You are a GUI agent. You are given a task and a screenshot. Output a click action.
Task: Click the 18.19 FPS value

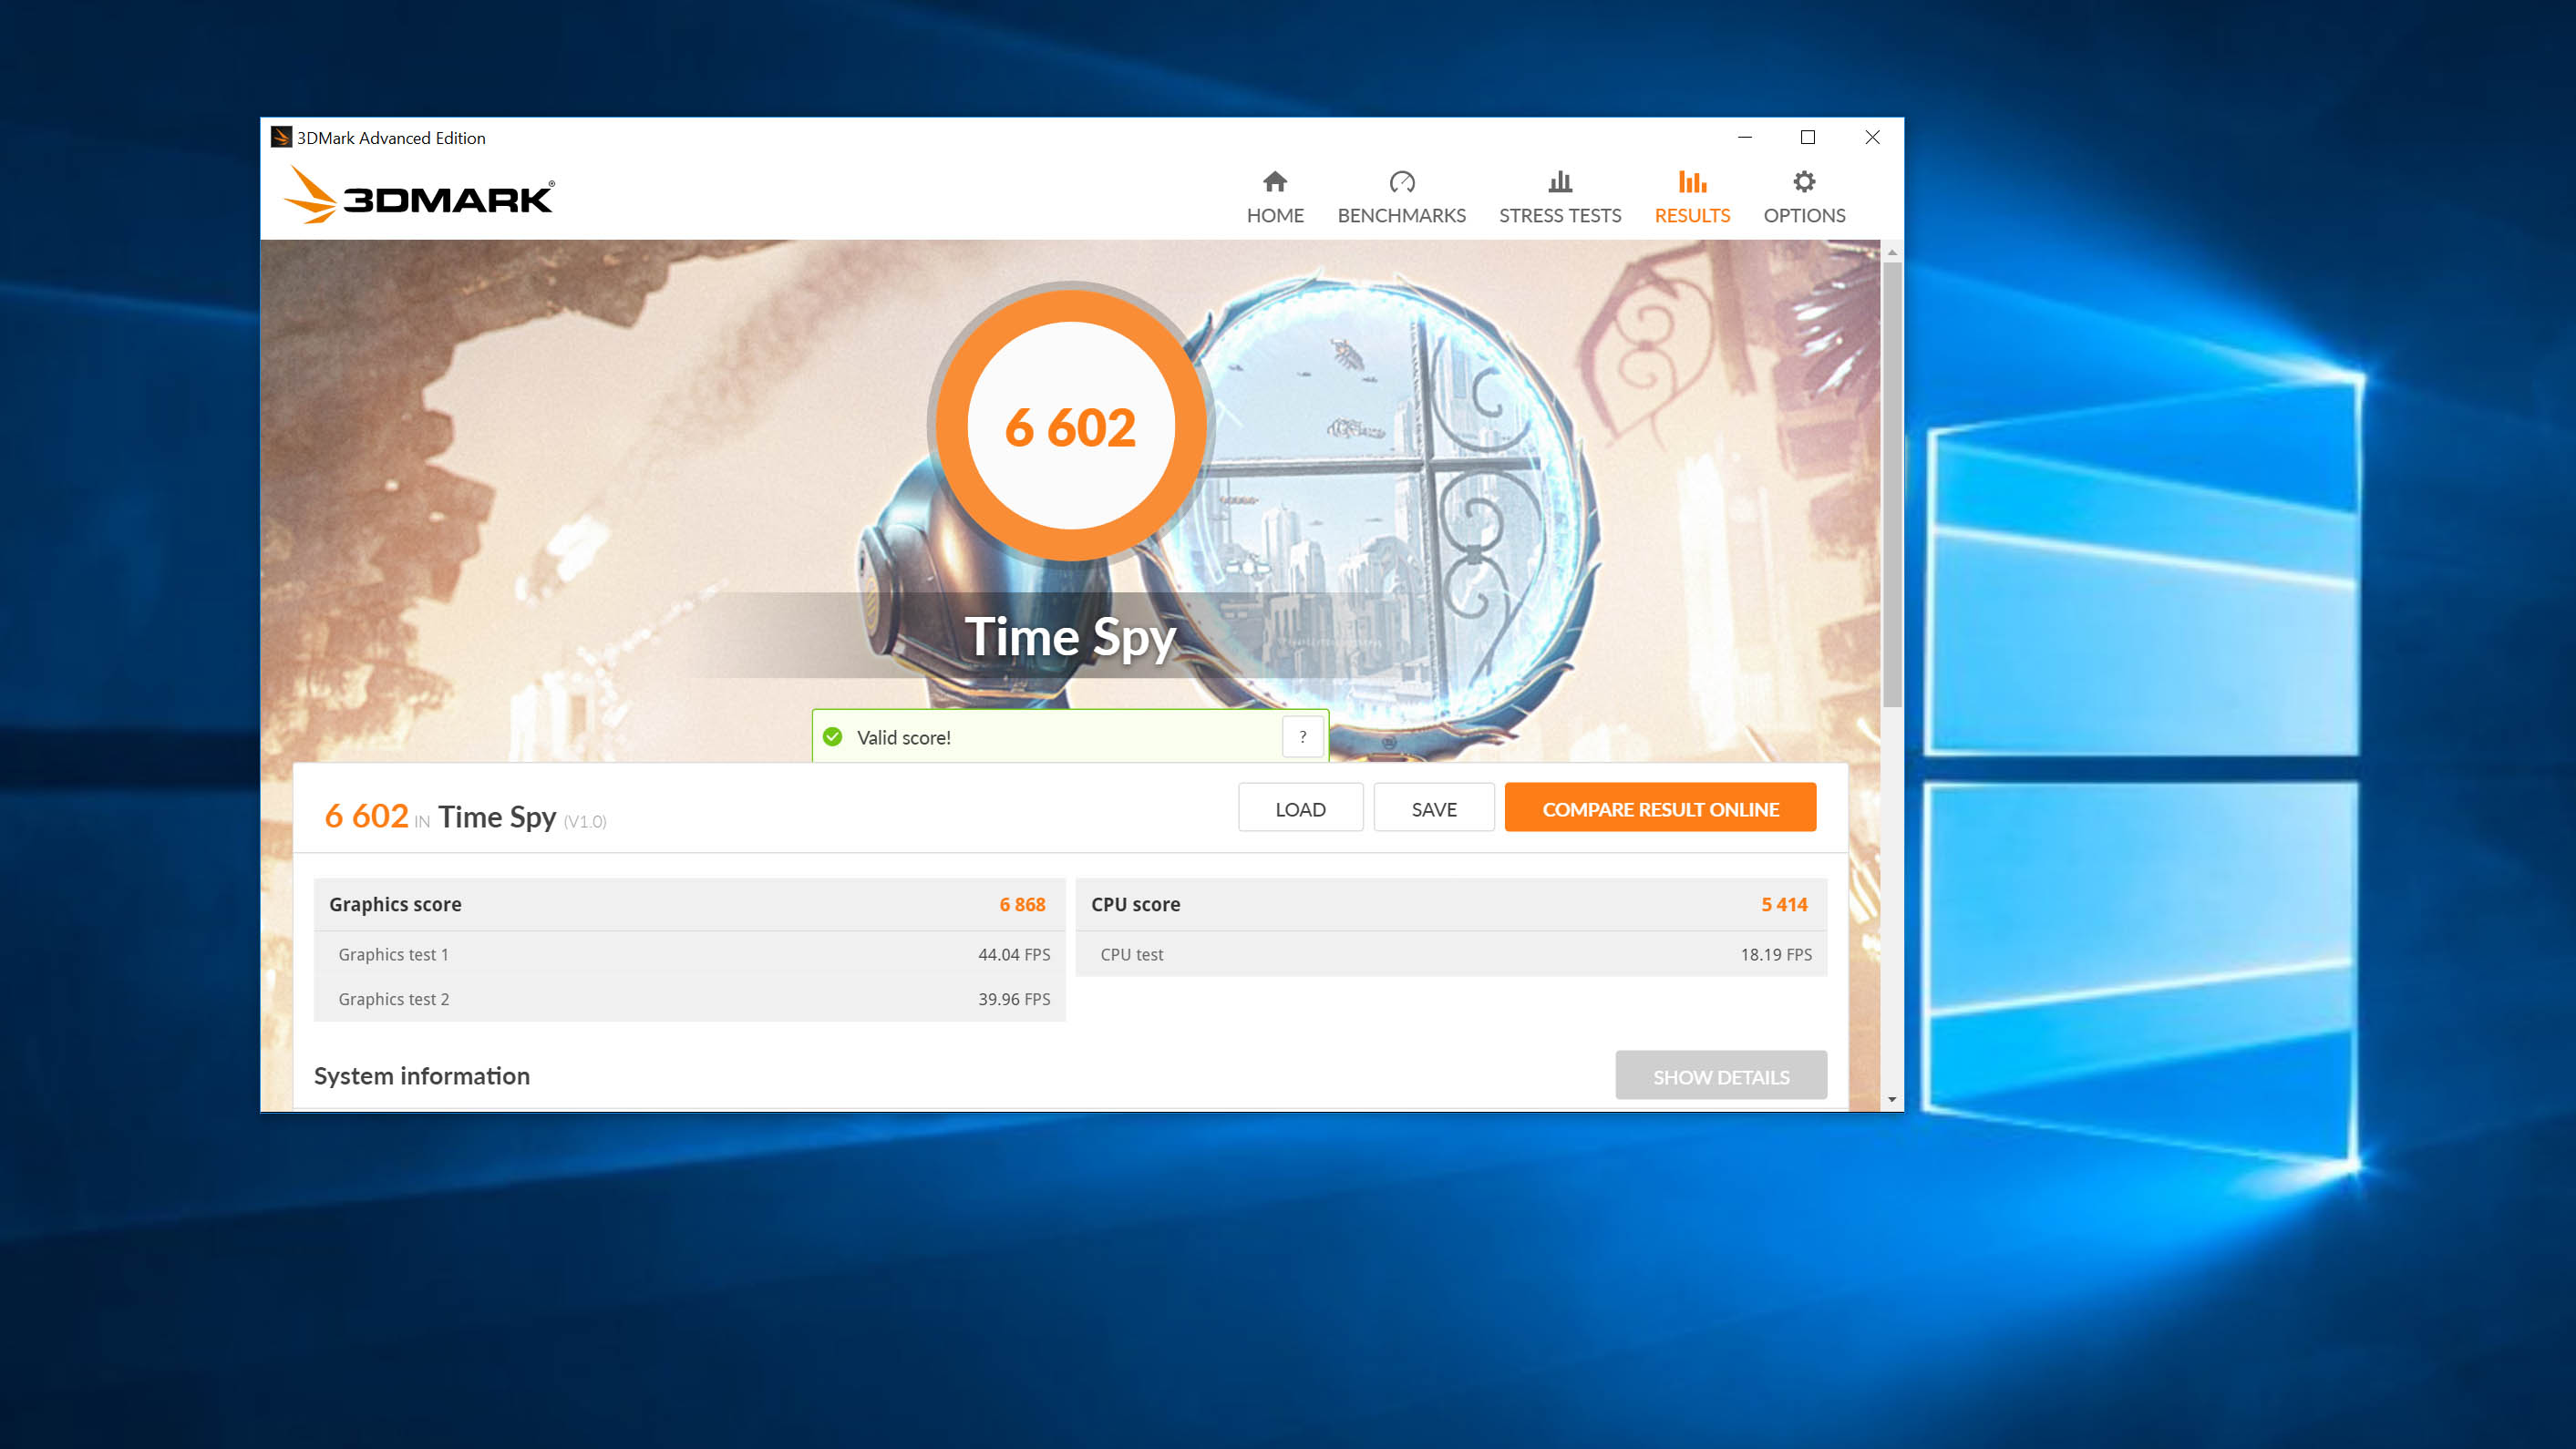coord(1776,954)
